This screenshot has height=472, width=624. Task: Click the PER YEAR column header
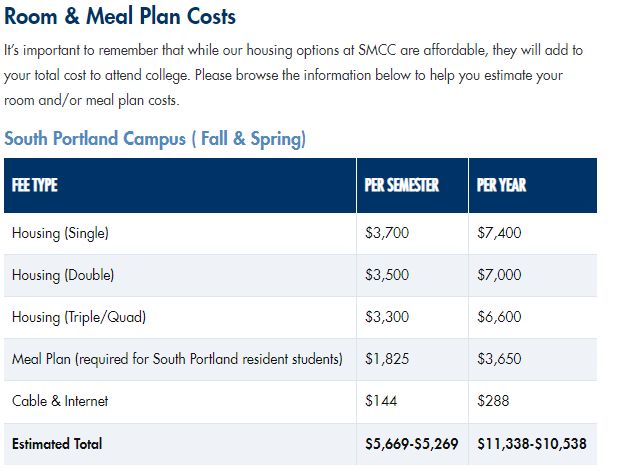coord(501,186)
